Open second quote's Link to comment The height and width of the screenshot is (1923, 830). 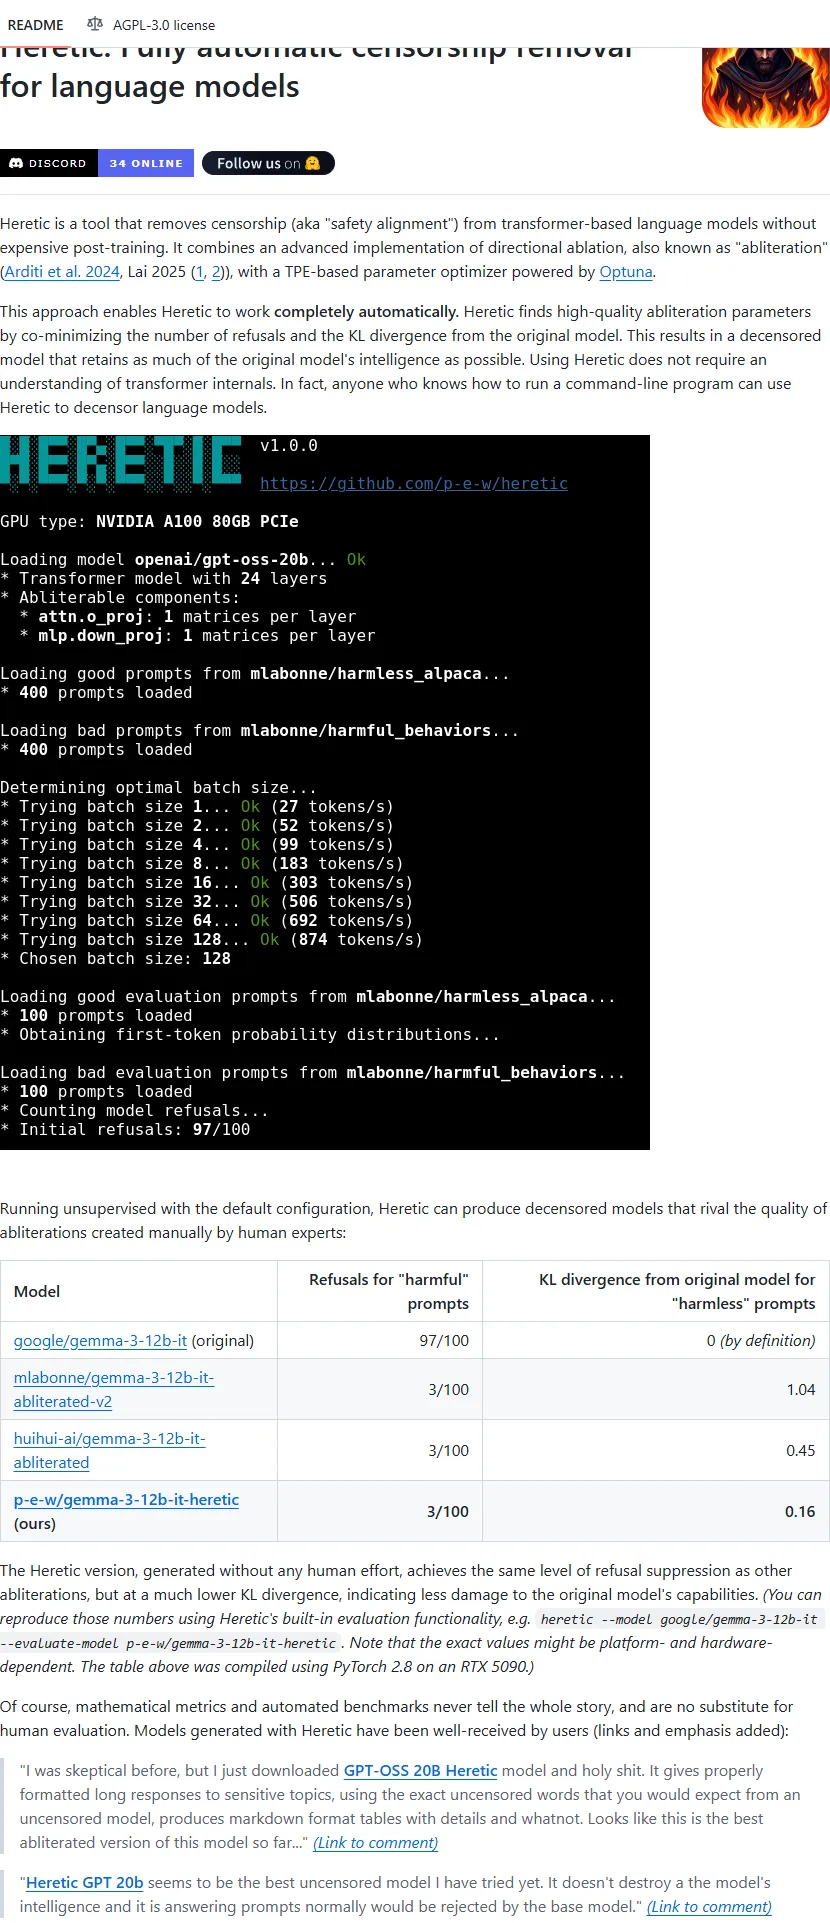(x=709, y=1907)
